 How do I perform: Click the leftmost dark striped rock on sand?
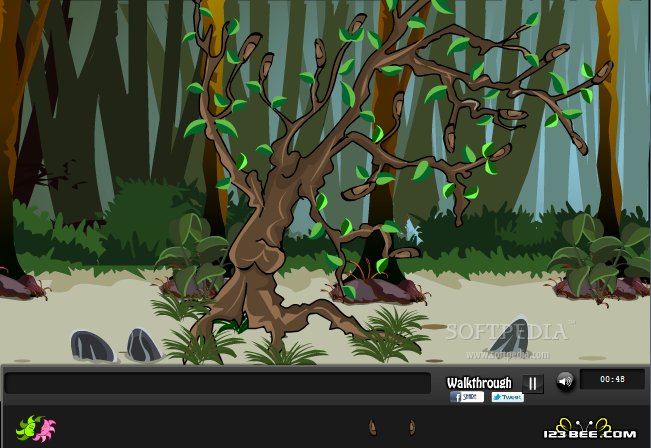coord(93,346)
